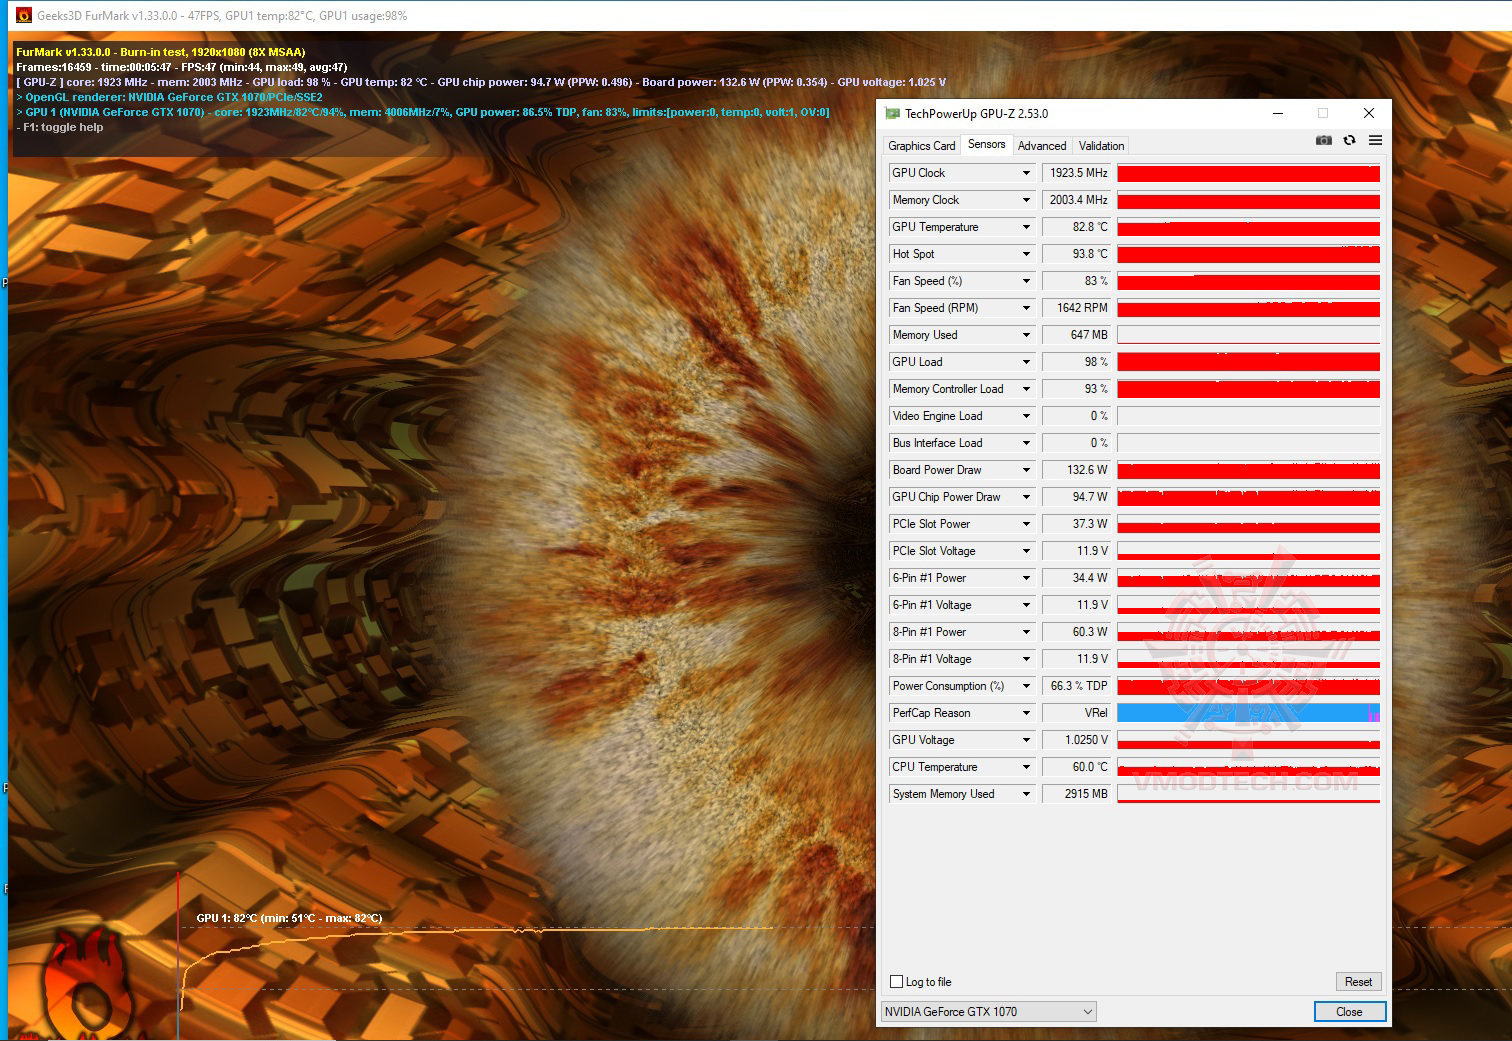This screenshot has height=1041, width=1512.
Task: Switch to the Graphics Card tab
Action: (x=922, y=146)
